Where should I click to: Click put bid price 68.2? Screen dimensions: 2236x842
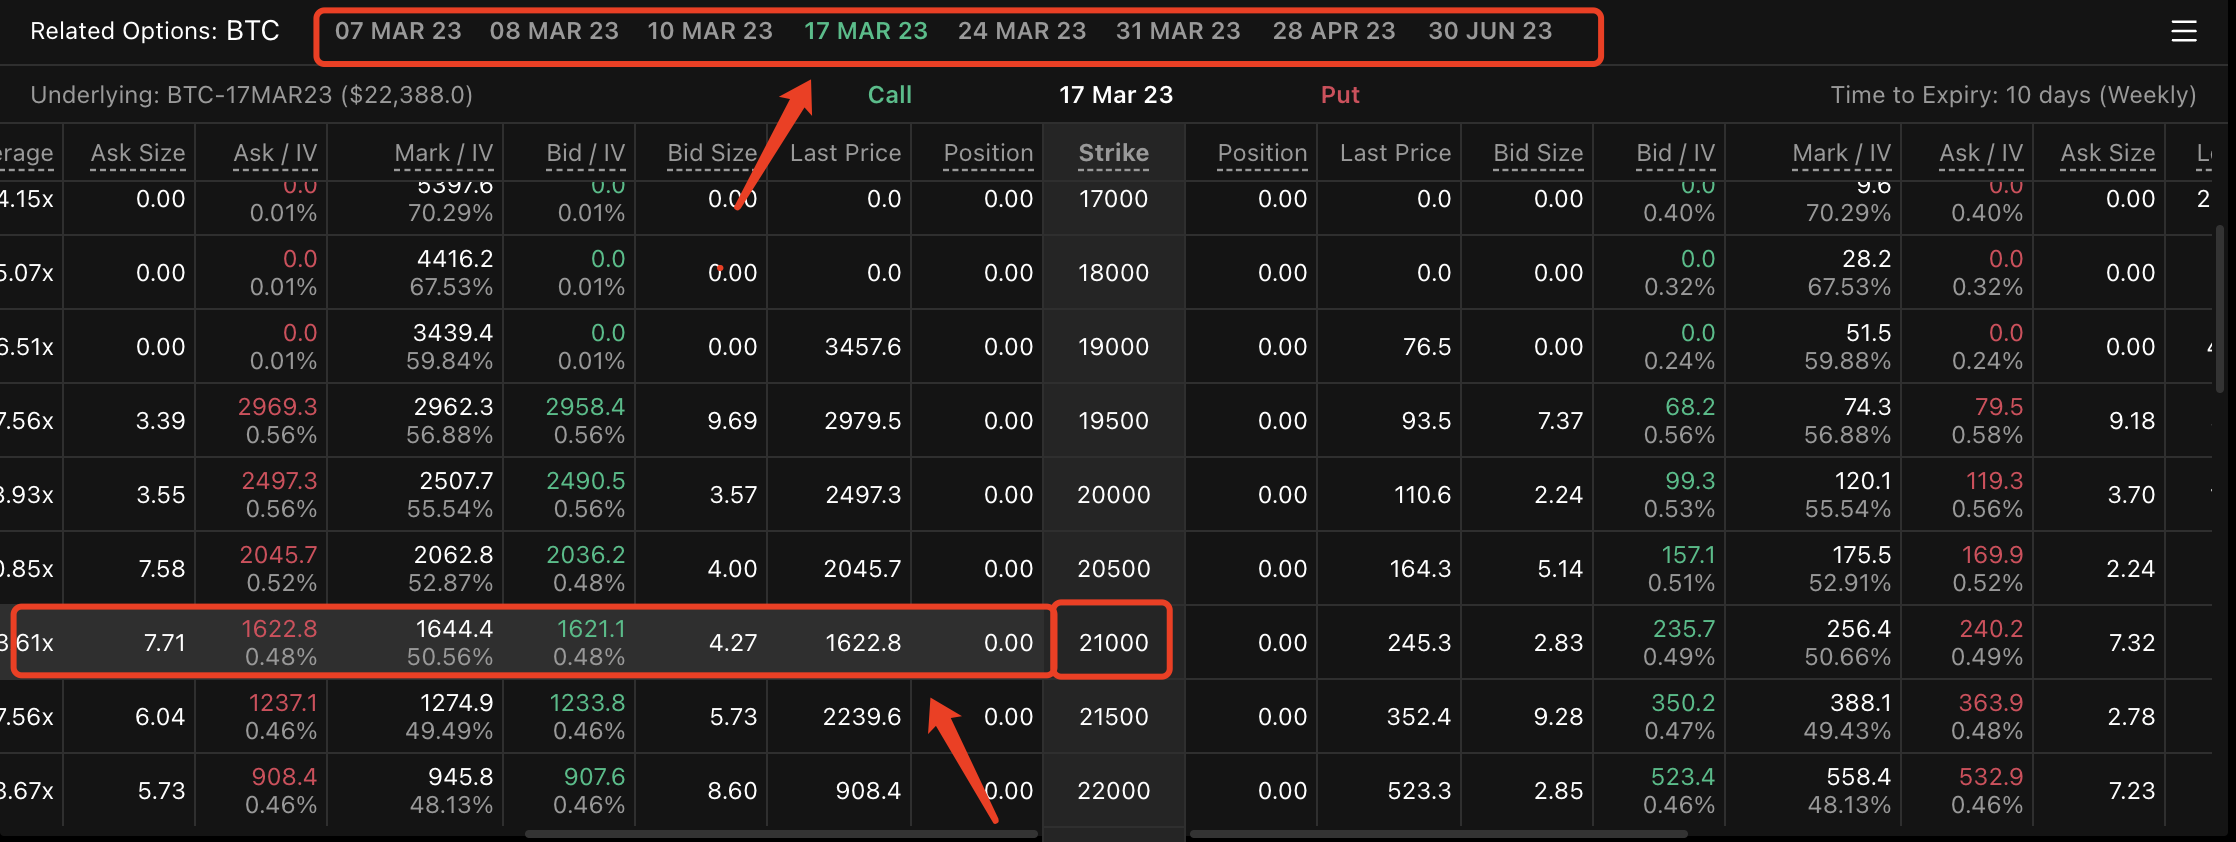click(x=1690, y=407)
